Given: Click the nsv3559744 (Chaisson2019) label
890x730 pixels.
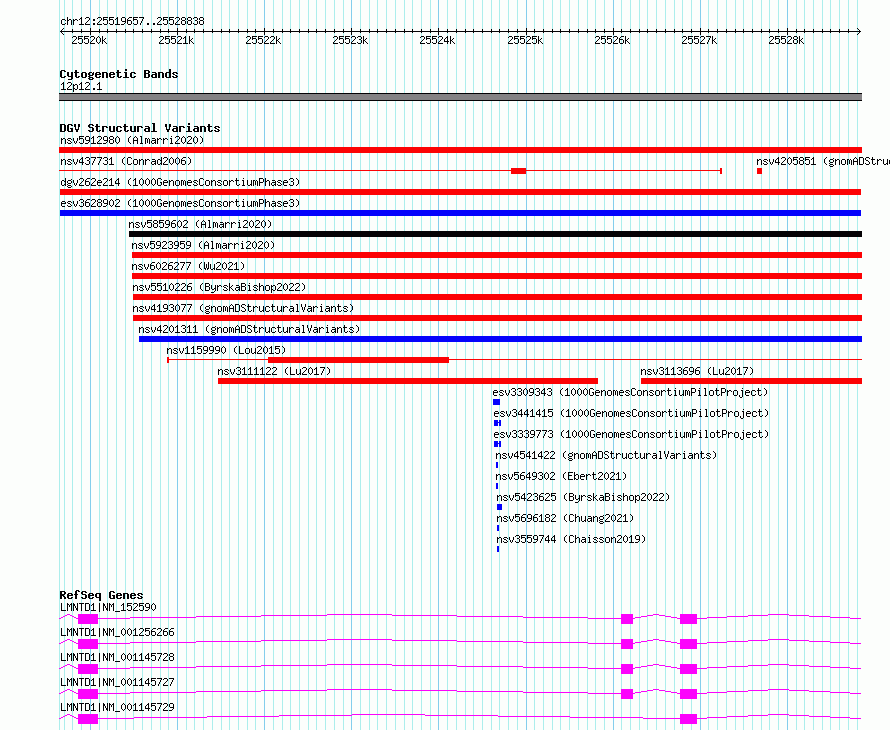Looking at the screenshot, I should pyautogui.click(x=571, y=539).
